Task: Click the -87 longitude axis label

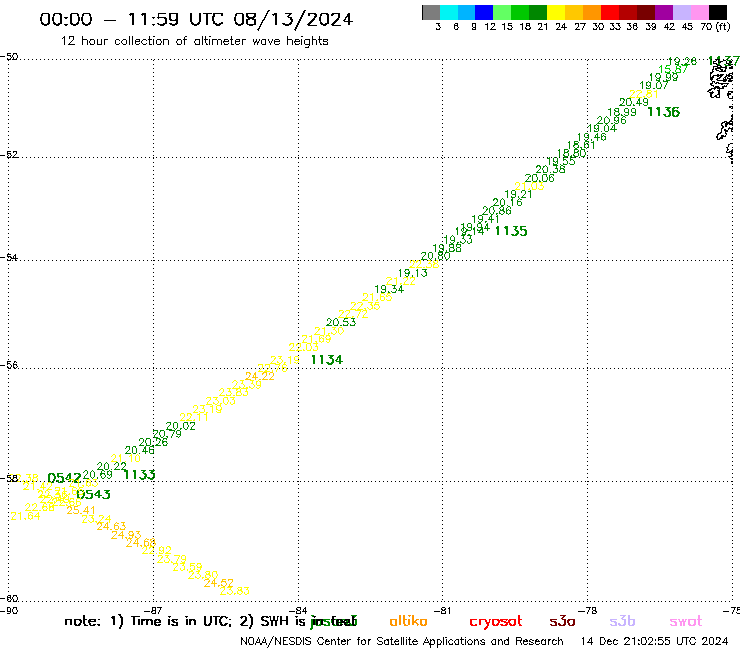Action: (x=154, y=611)
